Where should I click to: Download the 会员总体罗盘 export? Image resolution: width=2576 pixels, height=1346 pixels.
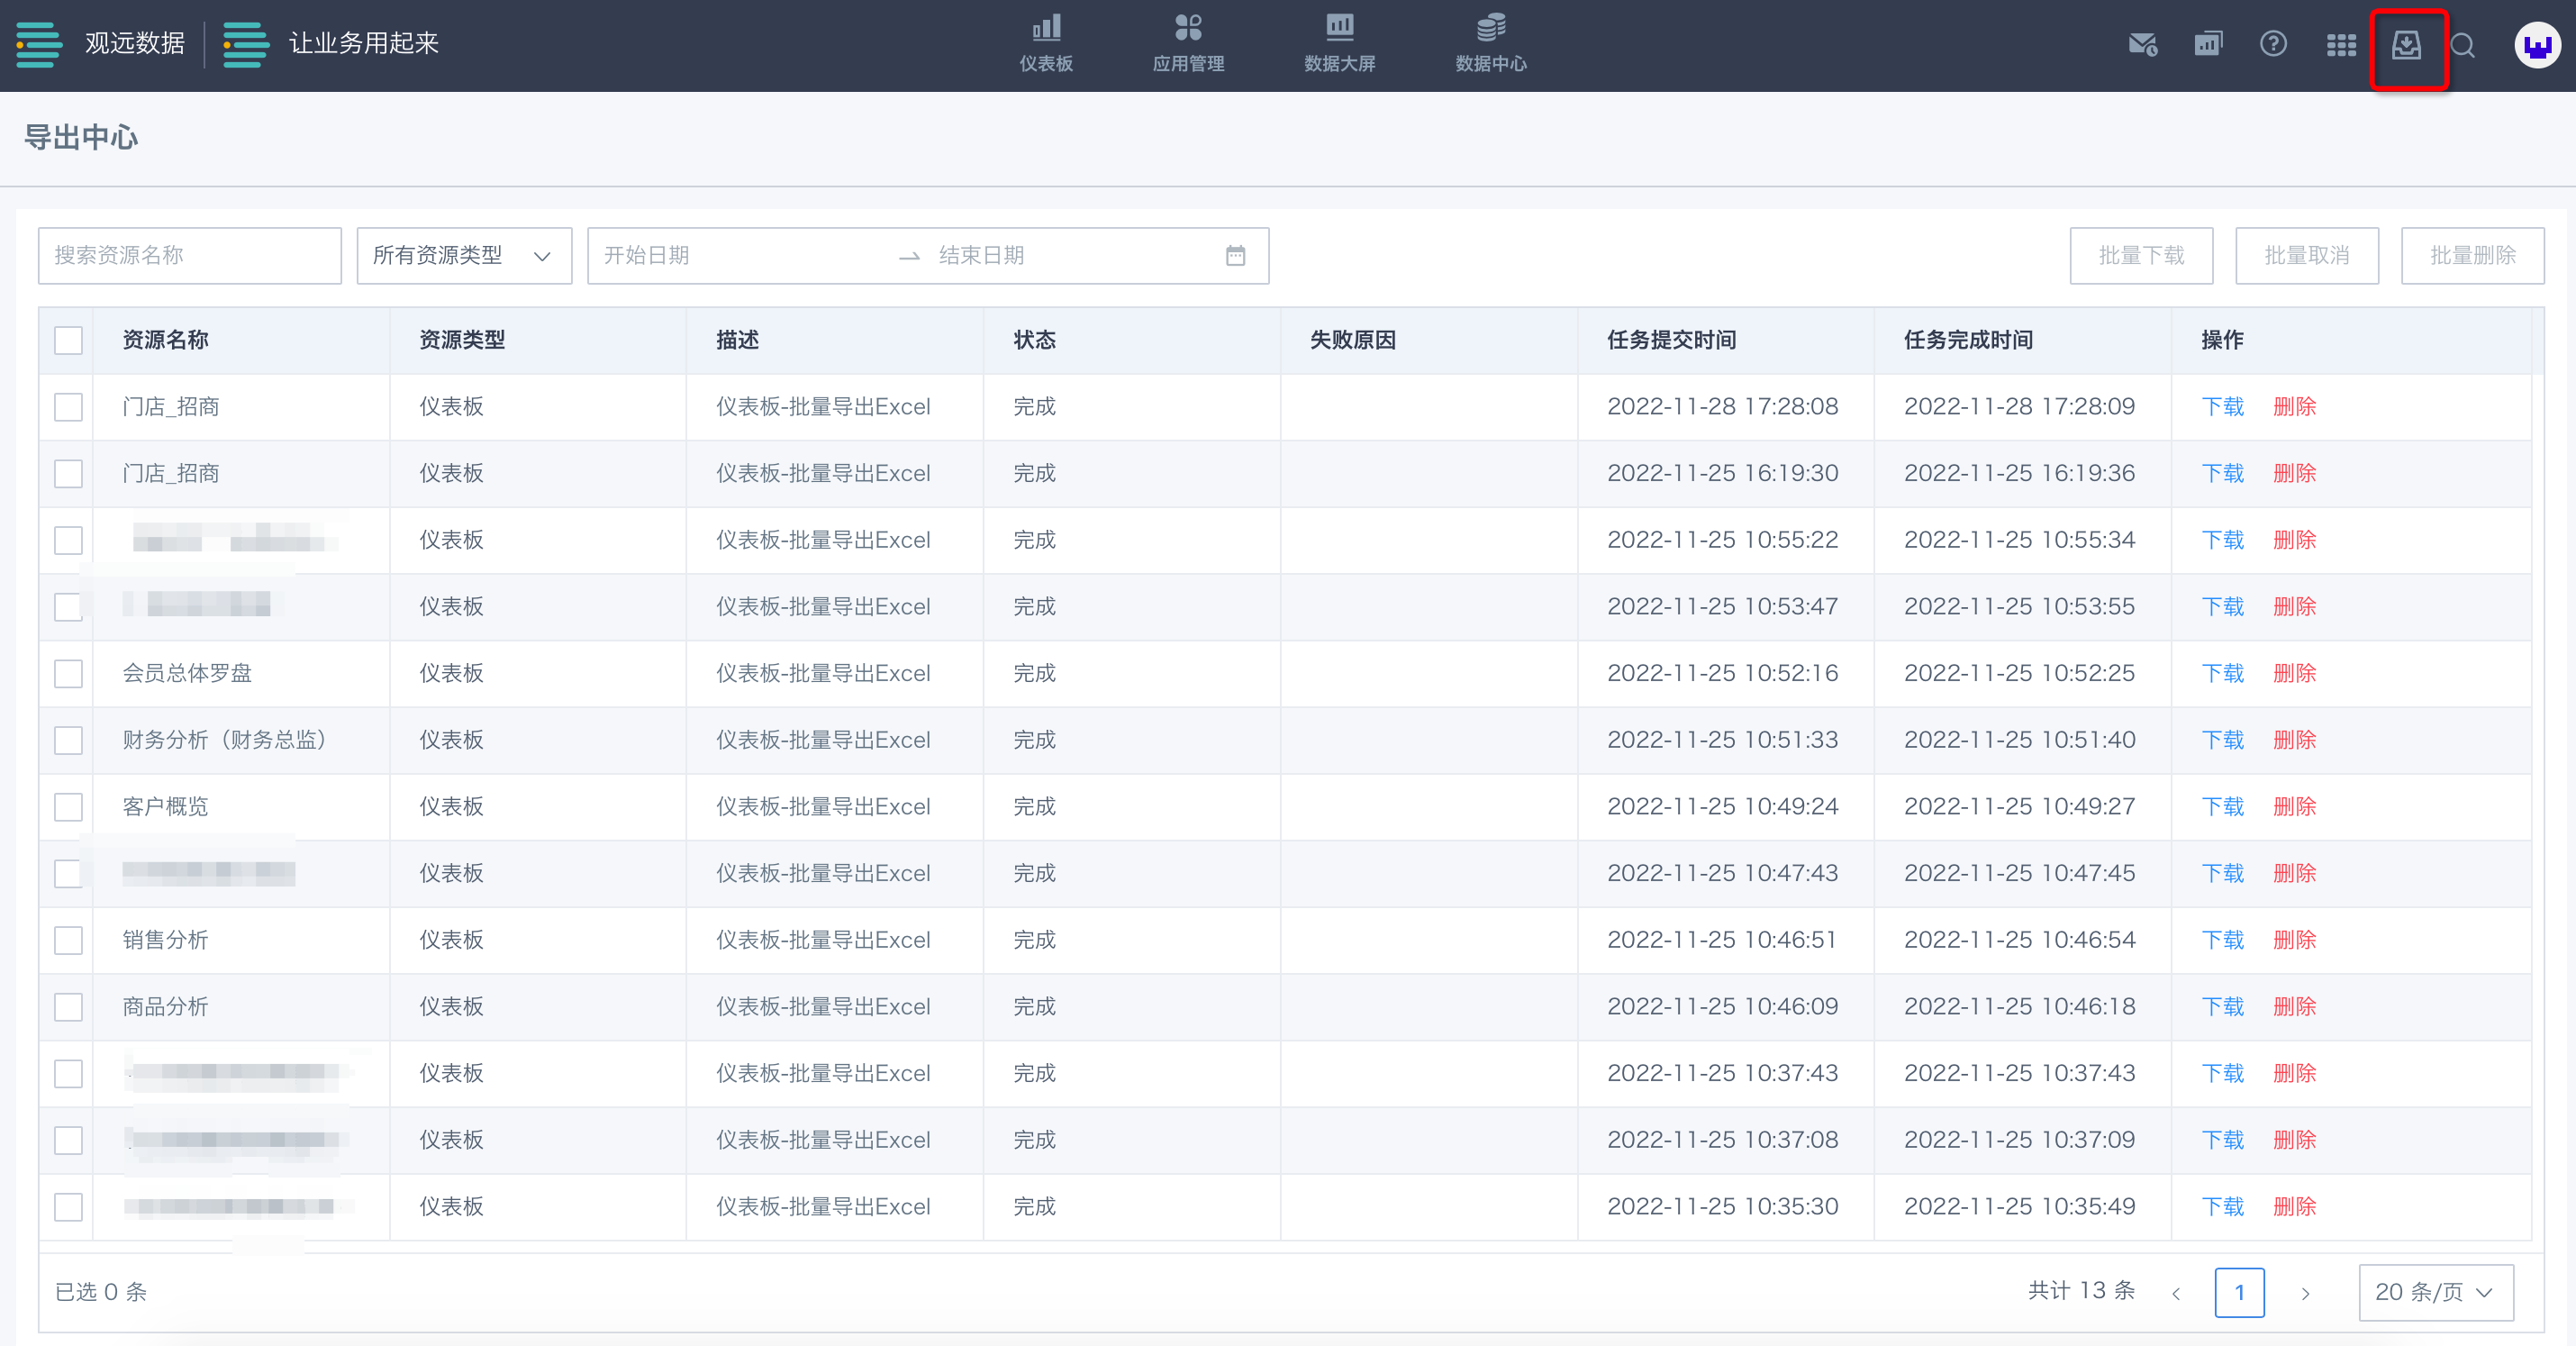pyautogui.click(x=2222, y=674)
